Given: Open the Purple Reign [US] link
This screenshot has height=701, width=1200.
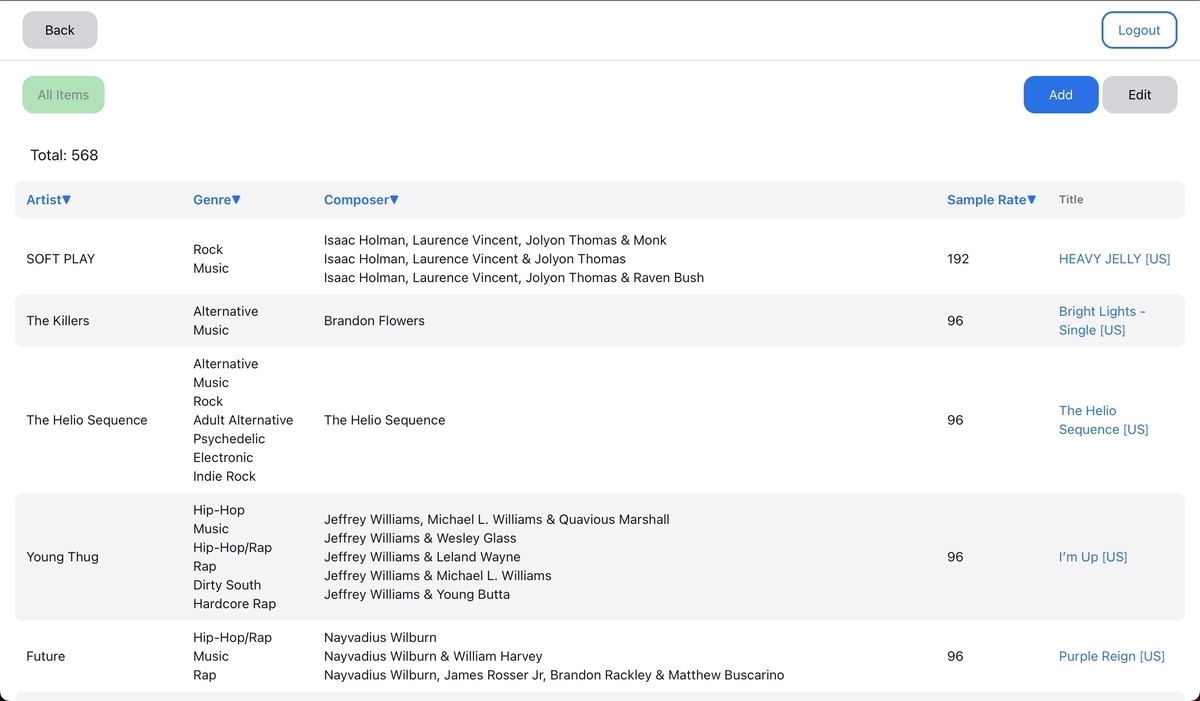Looking at the screenshot, I should (x=1111, y=657).
